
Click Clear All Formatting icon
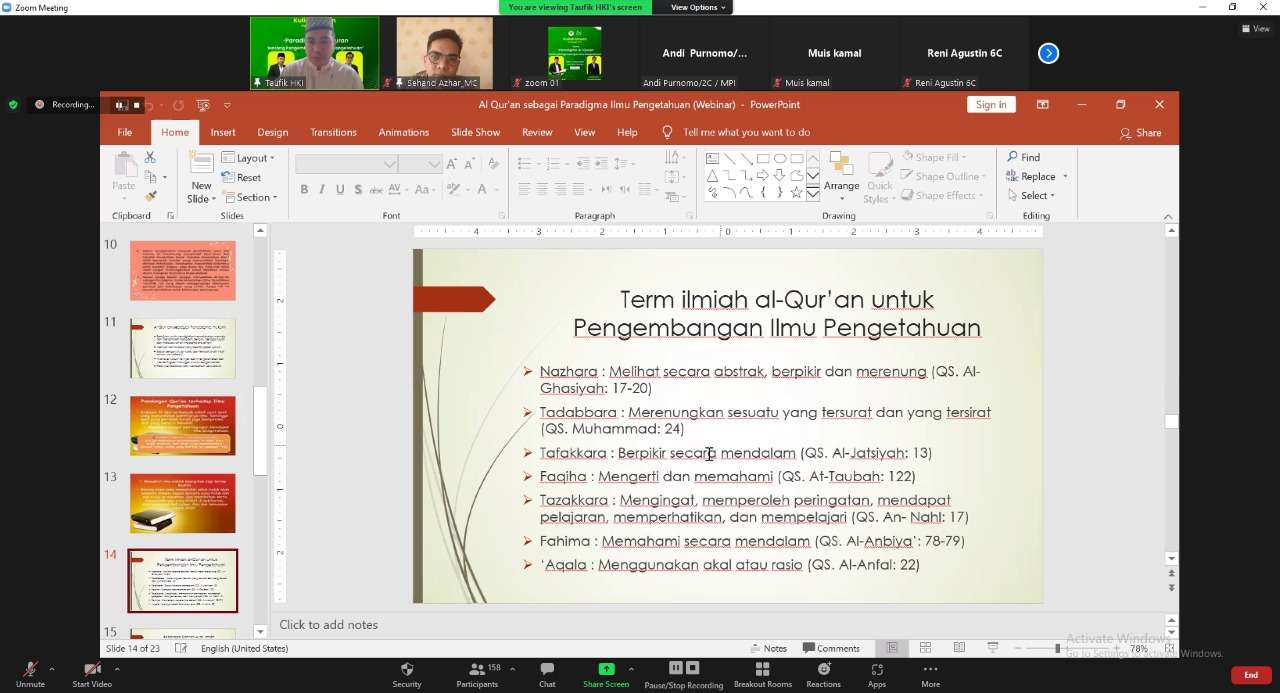click(492, 164)
